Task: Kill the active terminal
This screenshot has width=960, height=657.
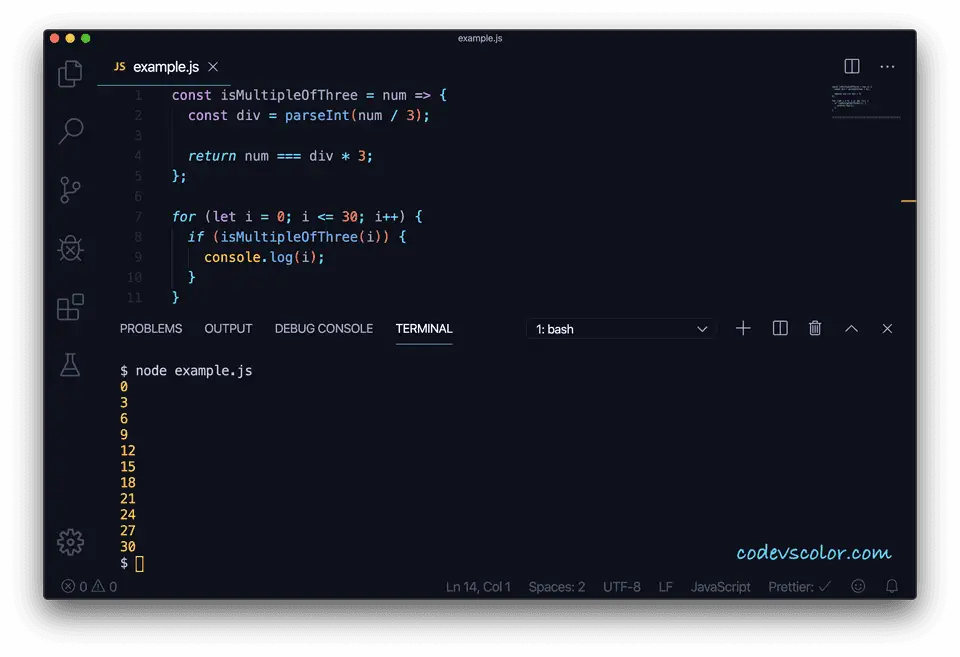Action: point(815,328)
